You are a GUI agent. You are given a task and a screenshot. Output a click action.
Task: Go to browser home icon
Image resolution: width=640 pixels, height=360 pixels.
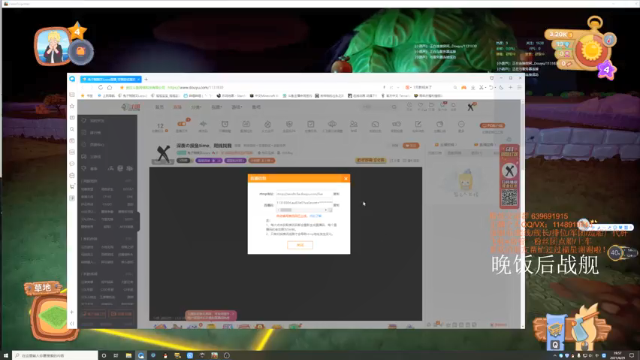pyautogui.click(x=109, y=87)
